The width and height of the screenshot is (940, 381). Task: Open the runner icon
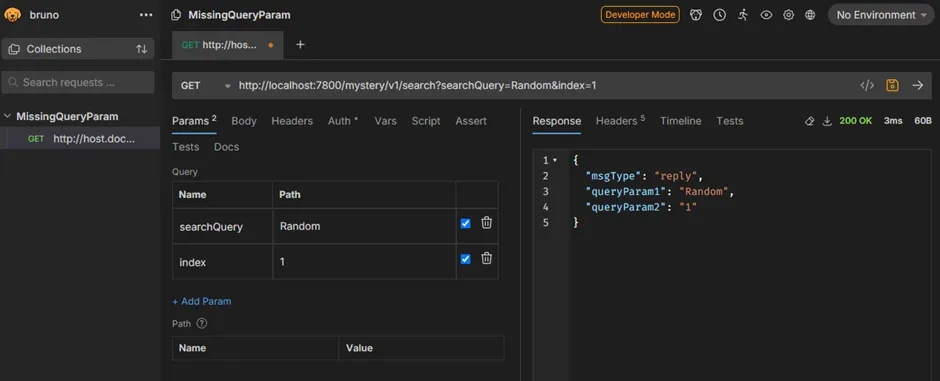743,15
